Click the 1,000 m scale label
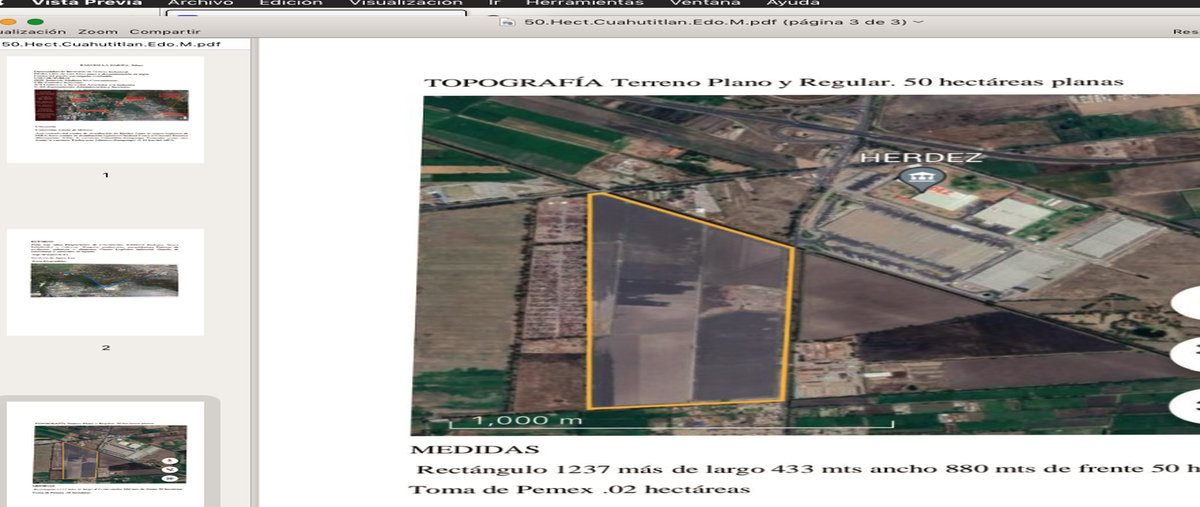 pyautogui.click(x=527, y=420)
